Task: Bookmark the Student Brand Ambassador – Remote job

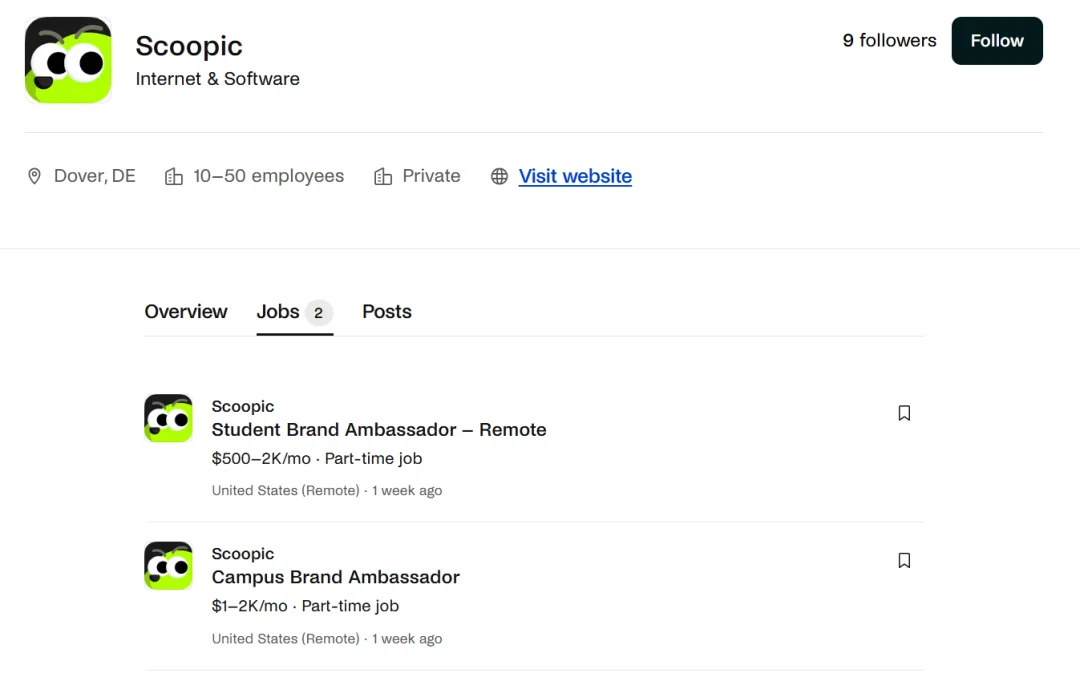Action: click(x=904, y=413)
